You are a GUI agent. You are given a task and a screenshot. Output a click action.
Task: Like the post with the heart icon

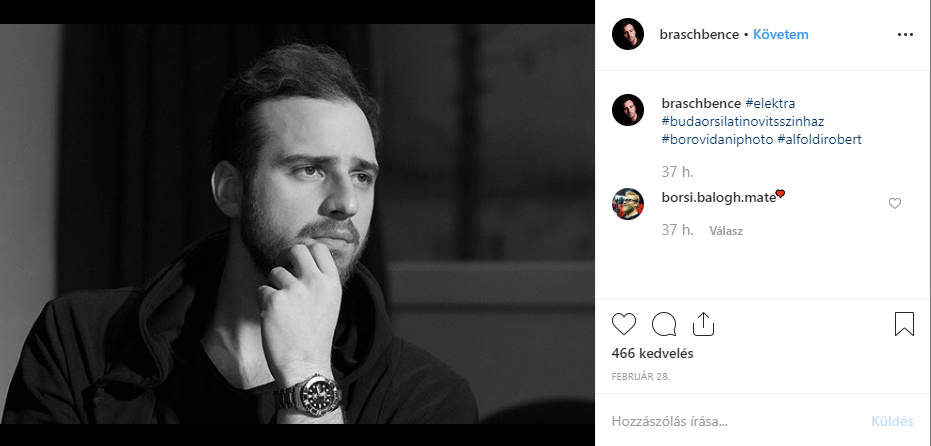pos(624,324)
